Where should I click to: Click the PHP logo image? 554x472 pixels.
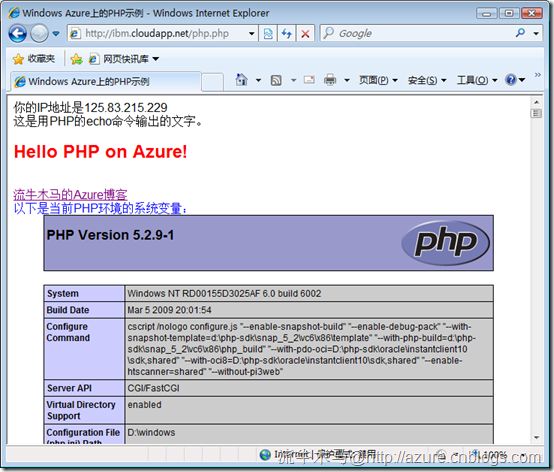(x=446, y=243)
